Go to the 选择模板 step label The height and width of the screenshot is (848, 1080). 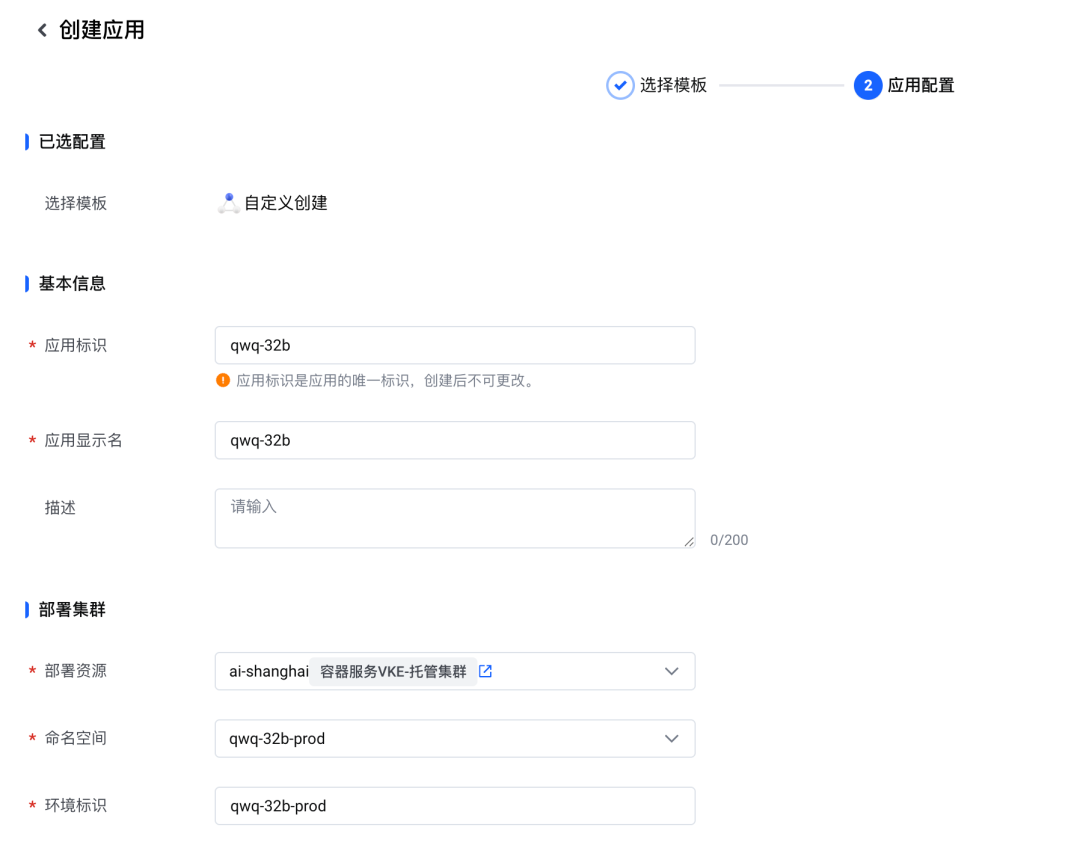[x=673, y=85]
